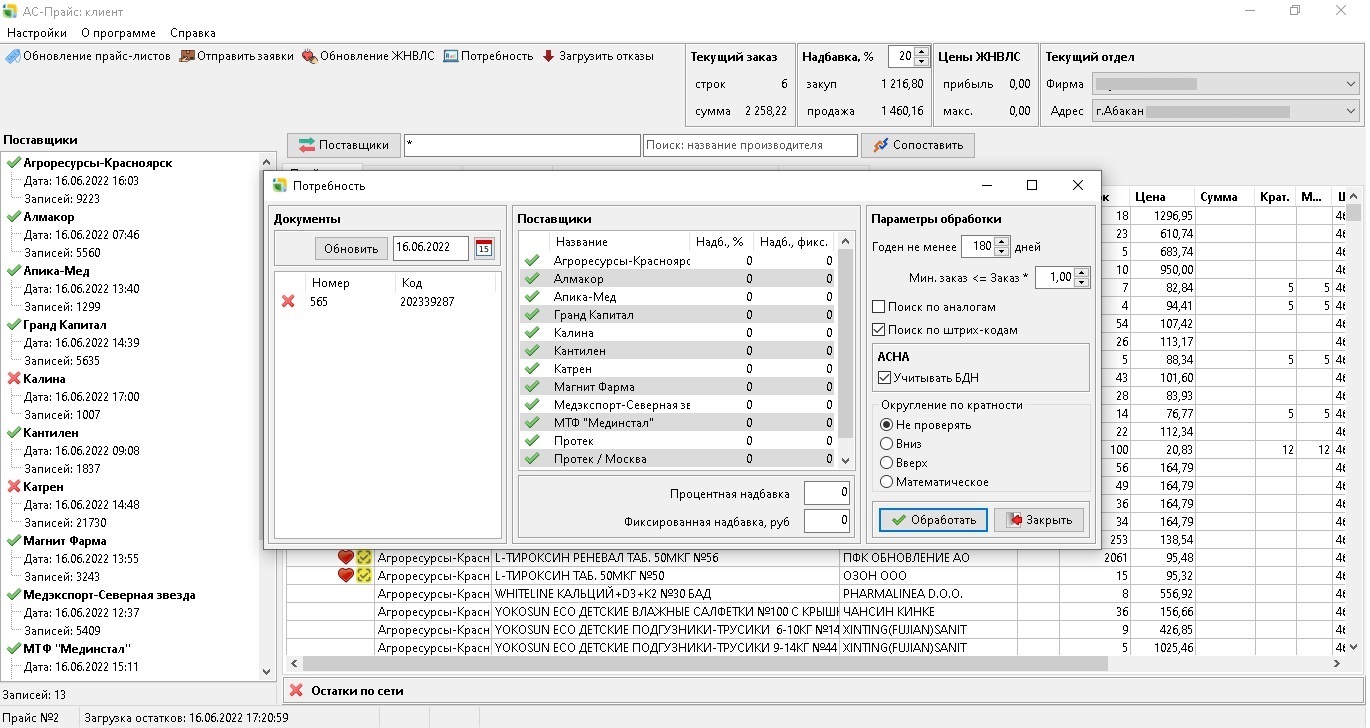Click the search field containing asterisk

pyautogui.click(x=521, y=145)
